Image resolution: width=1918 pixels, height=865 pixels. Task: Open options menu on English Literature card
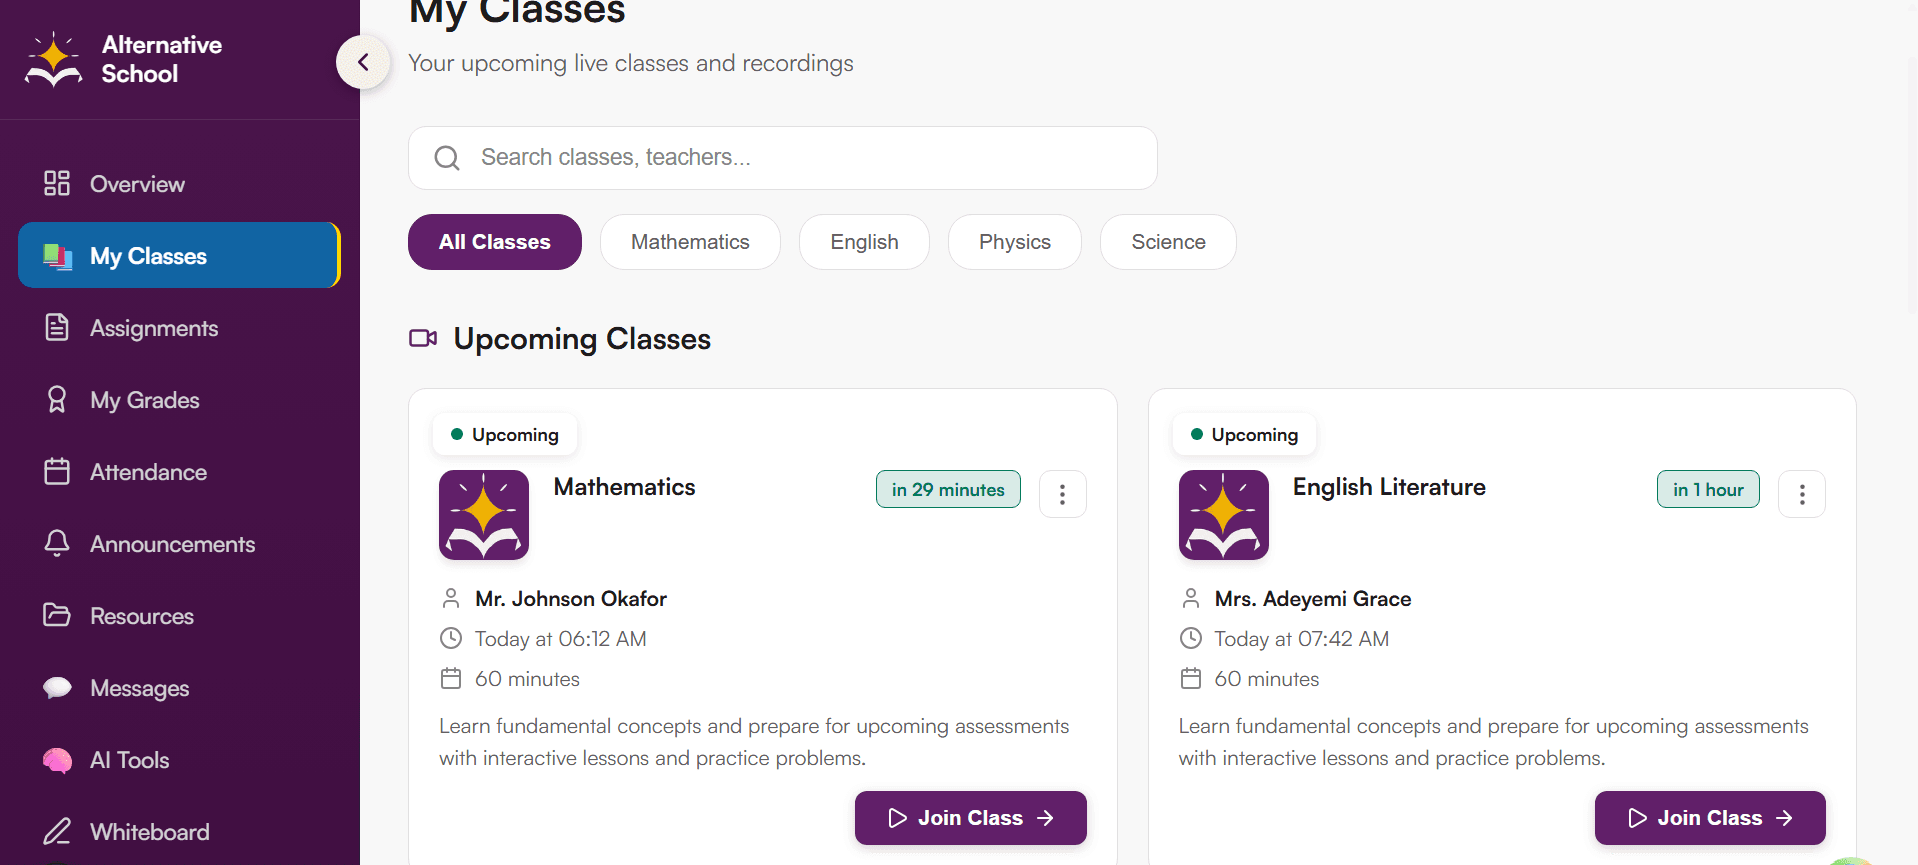point(1801,493)
